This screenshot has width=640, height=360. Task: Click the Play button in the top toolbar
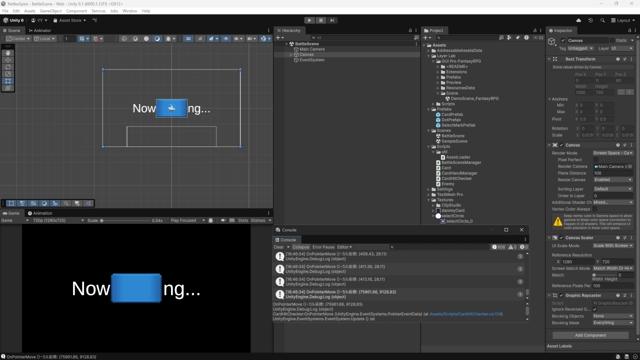(309, 20)
